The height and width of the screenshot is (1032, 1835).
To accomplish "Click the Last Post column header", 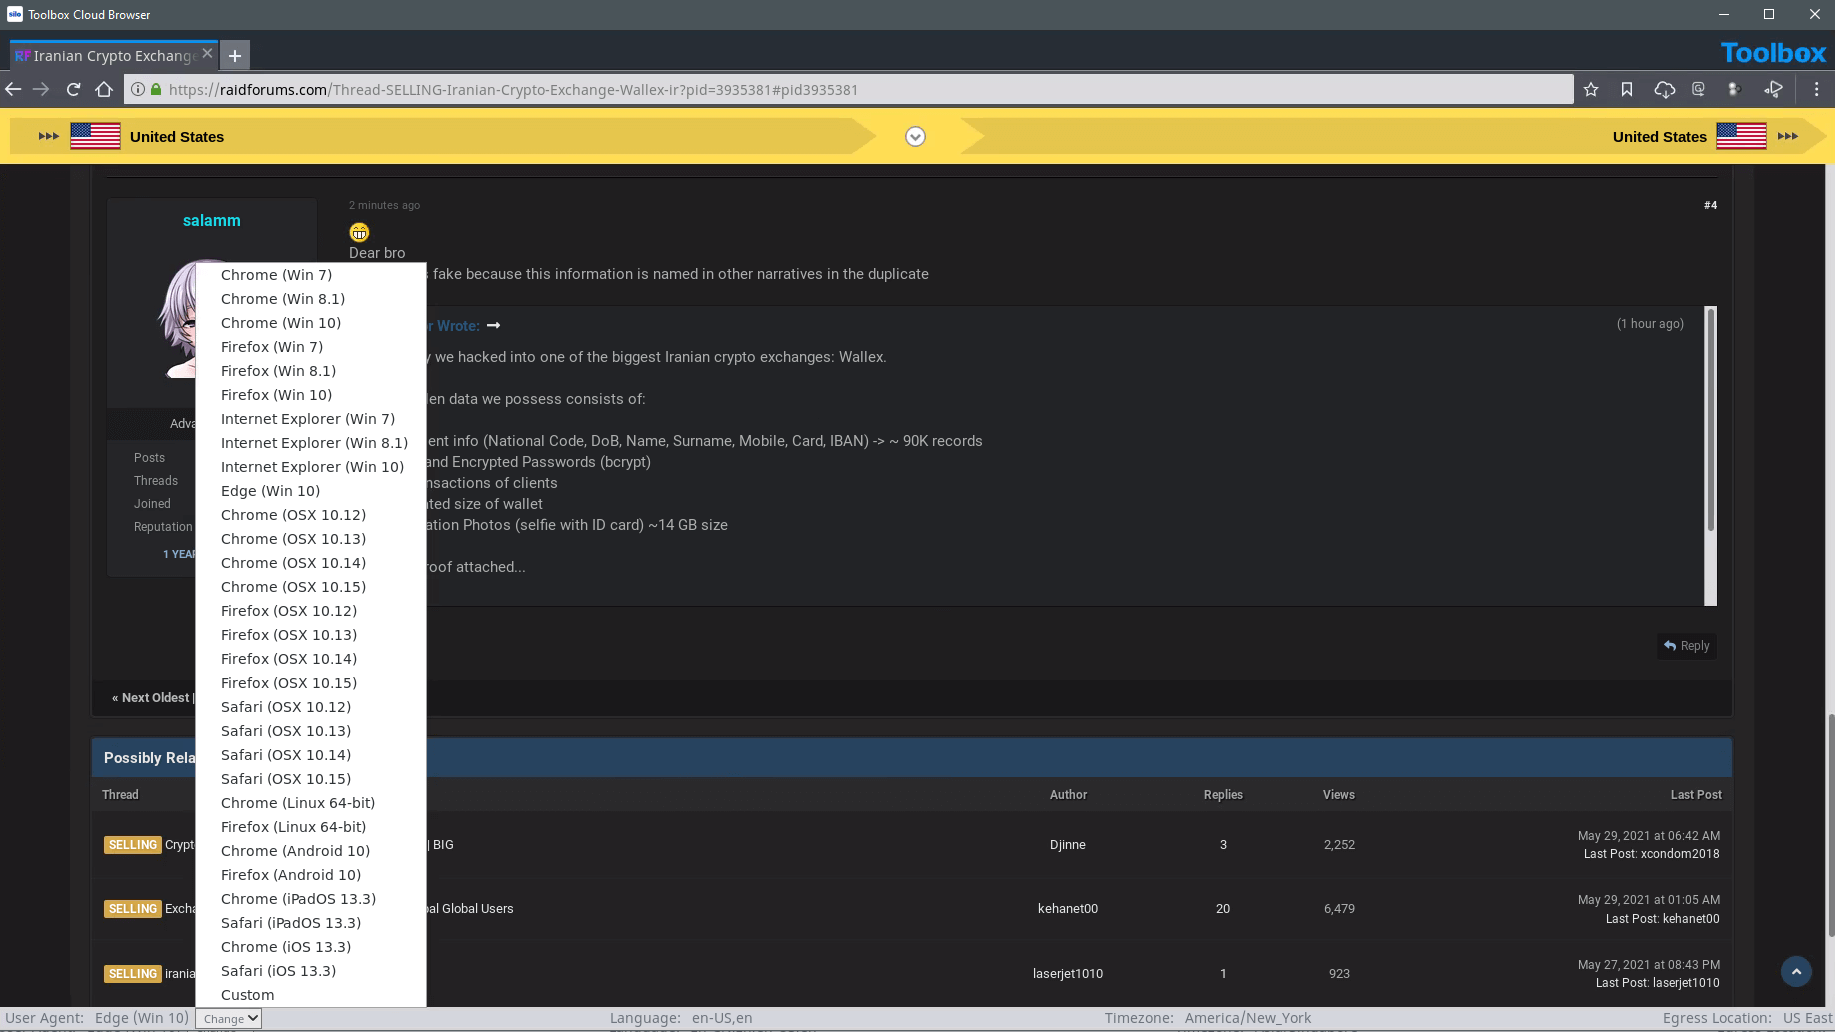I will click(1696, 795).
